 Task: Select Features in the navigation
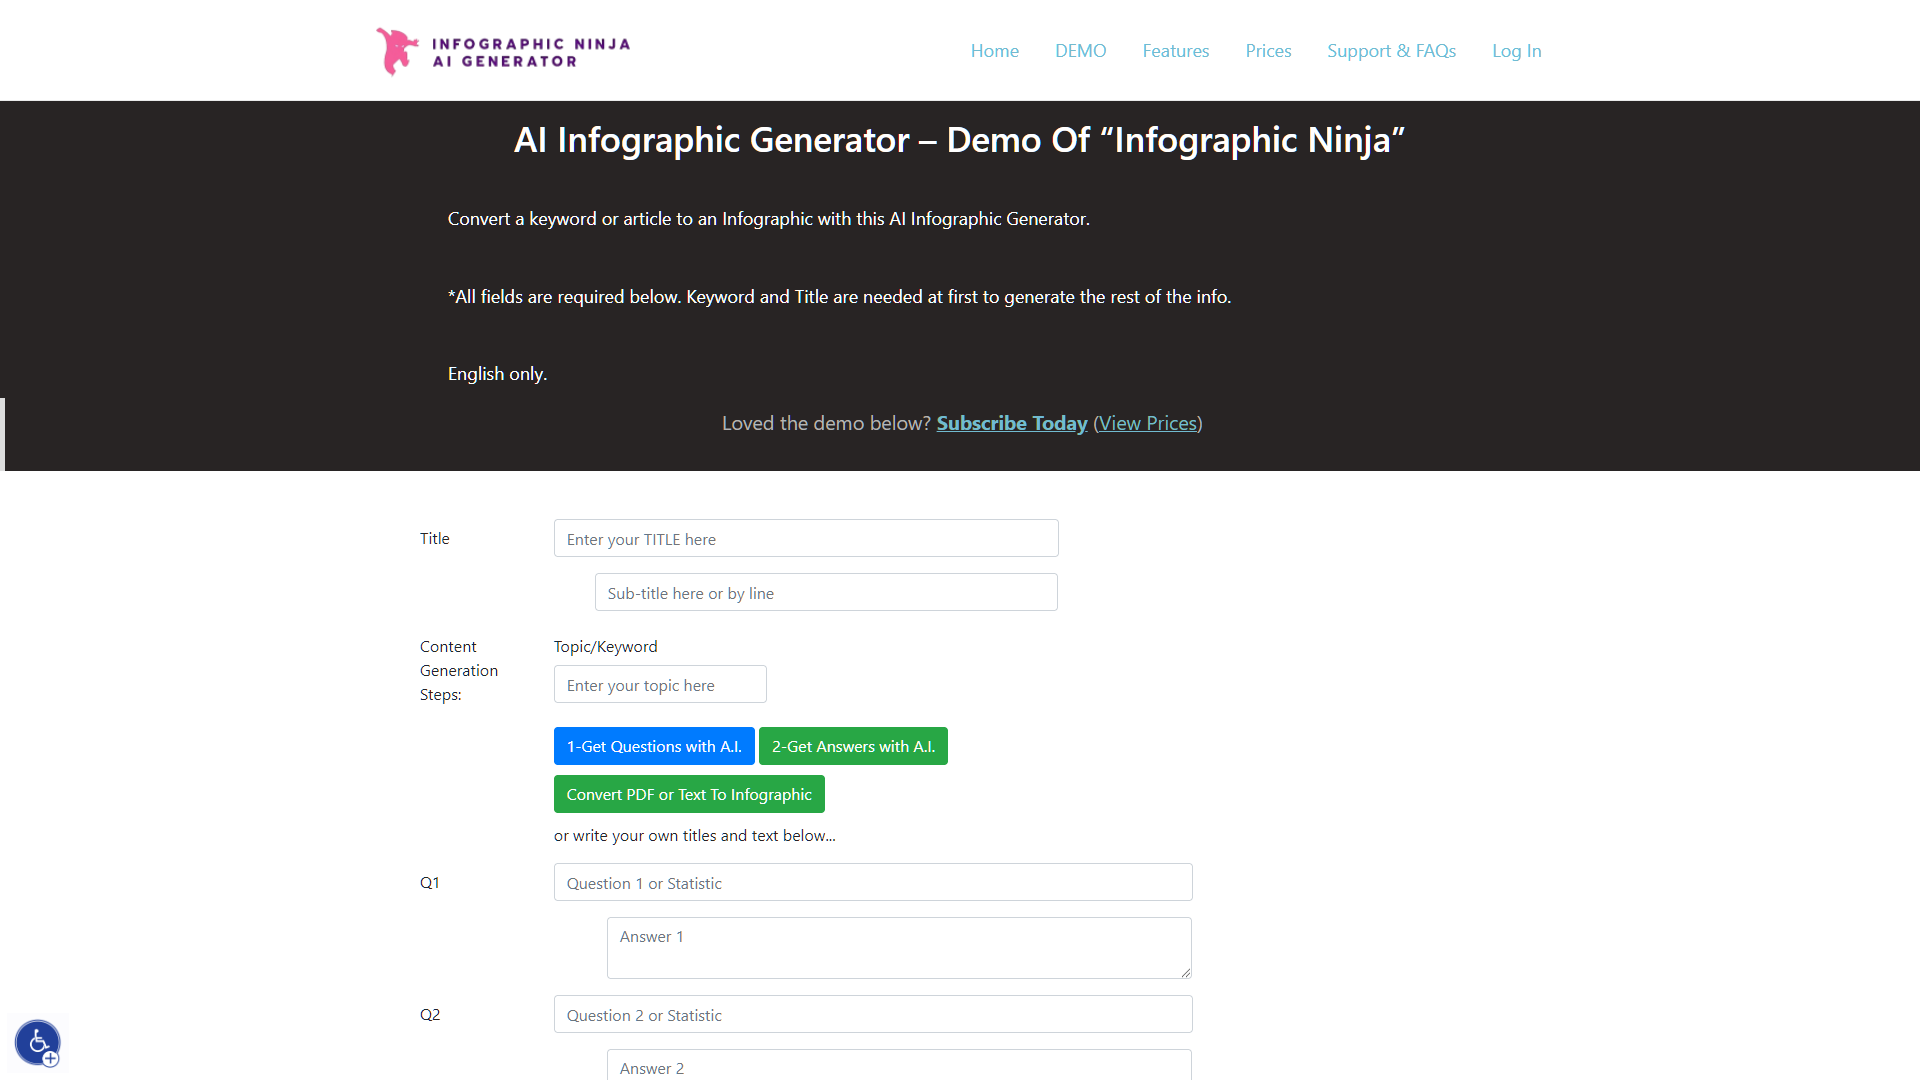[1175, 50]
